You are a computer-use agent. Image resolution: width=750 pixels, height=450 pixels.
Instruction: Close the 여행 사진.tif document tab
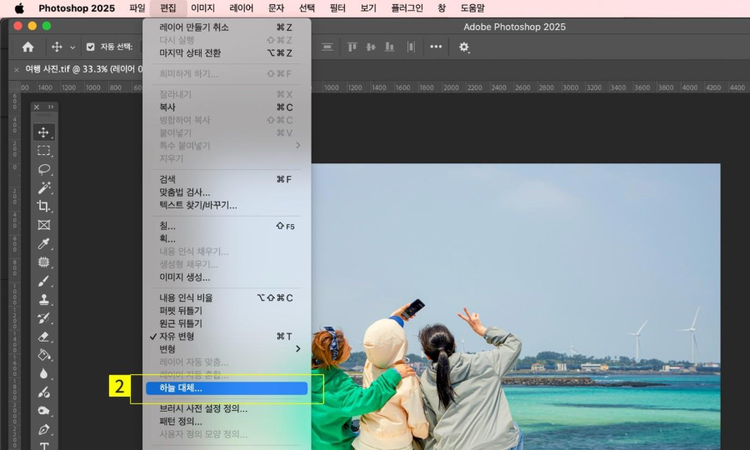(x=16, y=70)
